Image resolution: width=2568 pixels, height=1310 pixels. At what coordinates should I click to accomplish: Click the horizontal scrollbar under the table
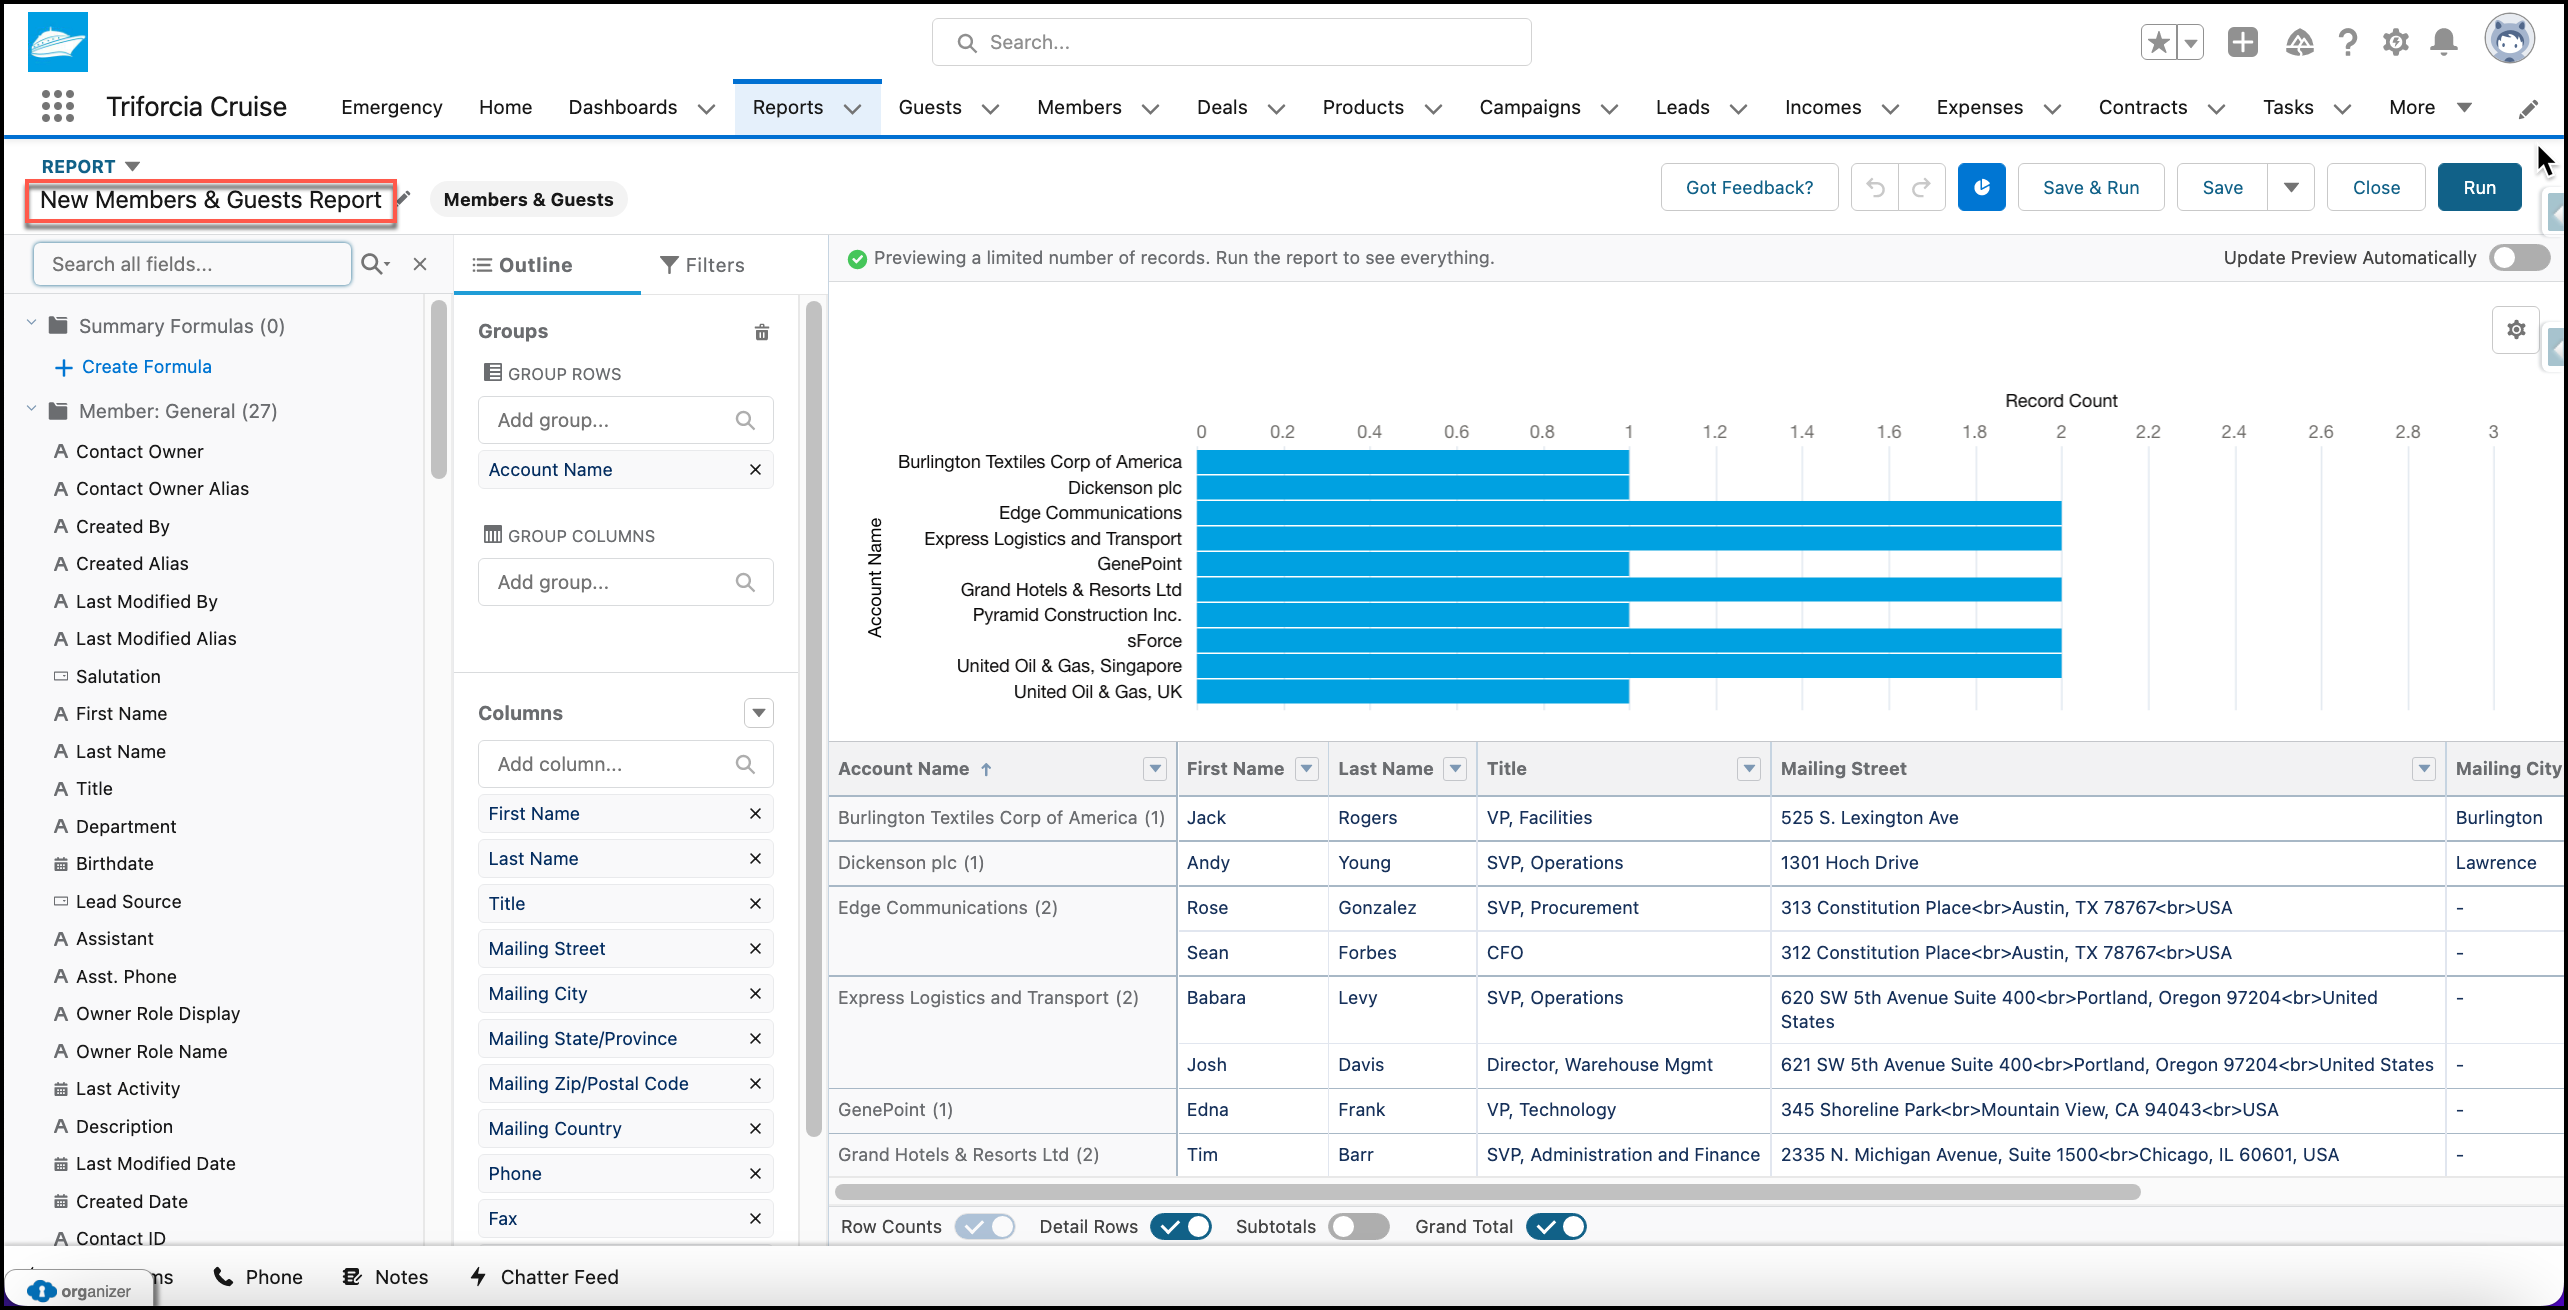1487,1192
